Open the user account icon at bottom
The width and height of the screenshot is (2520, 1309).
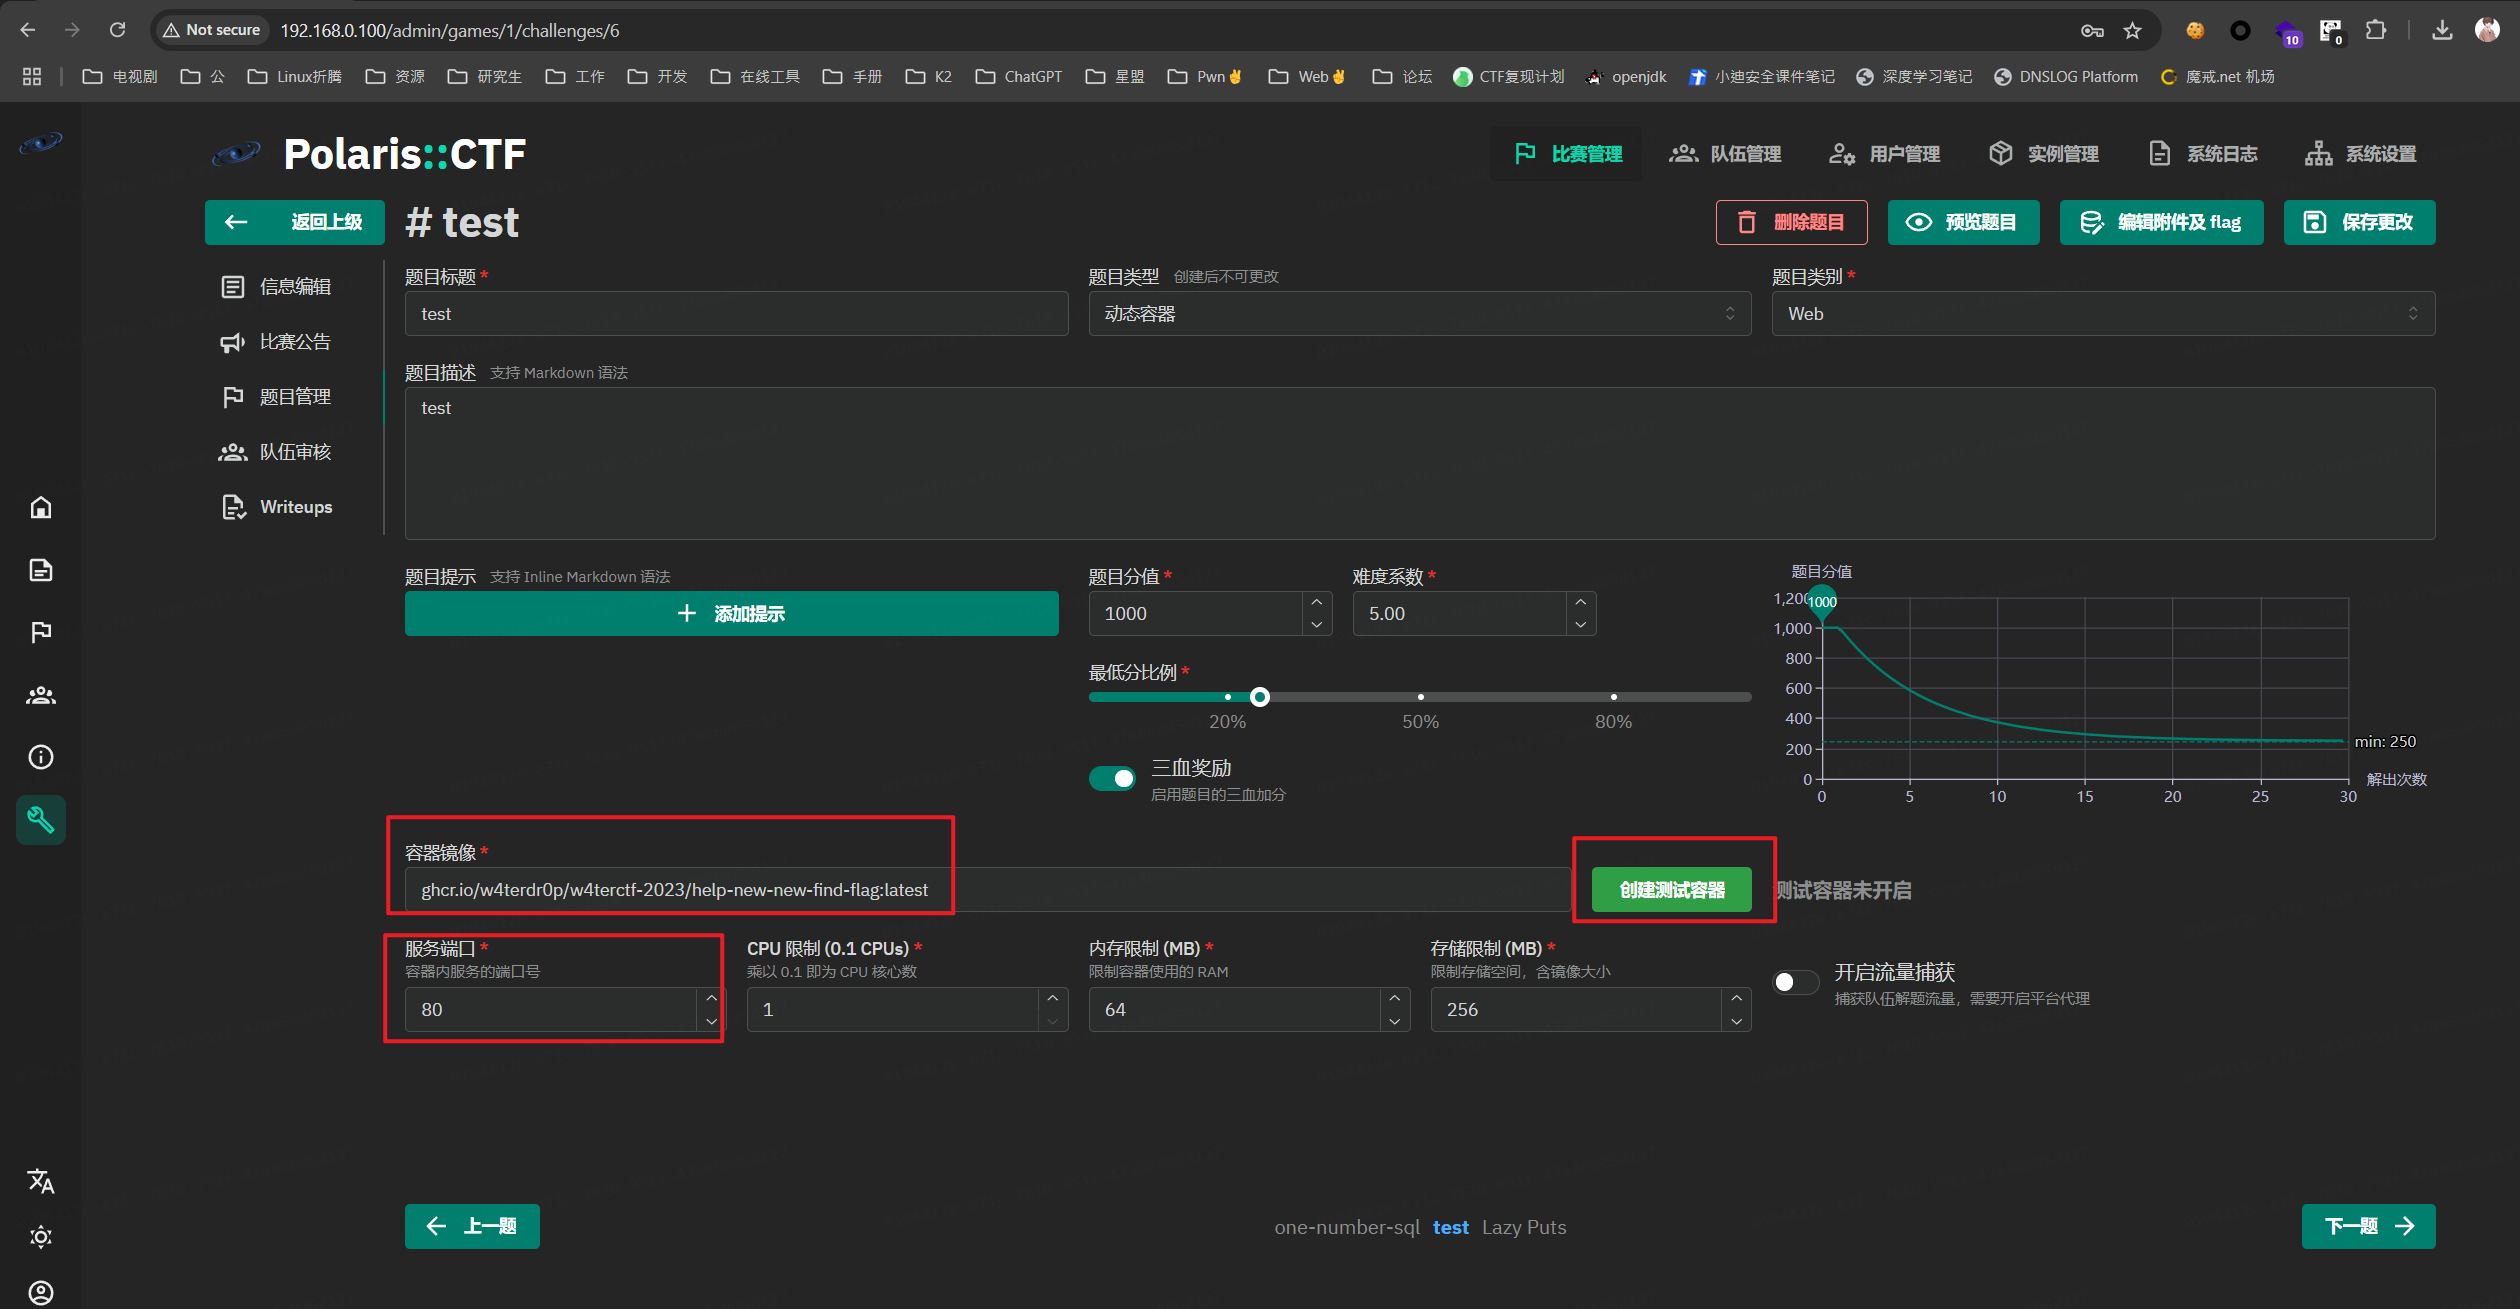point(41,1292)
